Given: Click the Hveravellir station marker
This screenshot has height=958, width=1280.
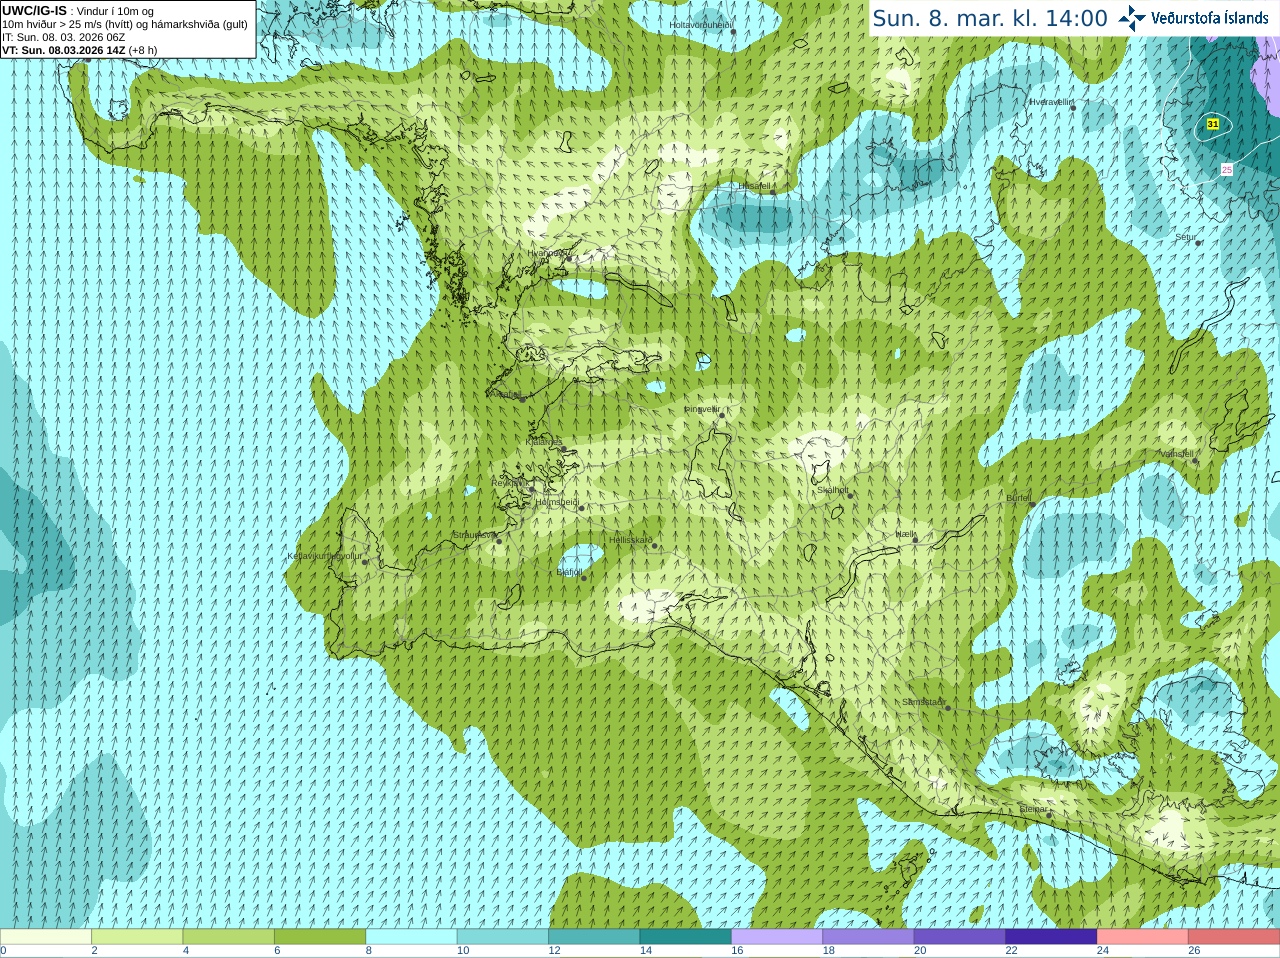Looking at the screenshot, I should pyautogui.click(x=1073, y=107).
